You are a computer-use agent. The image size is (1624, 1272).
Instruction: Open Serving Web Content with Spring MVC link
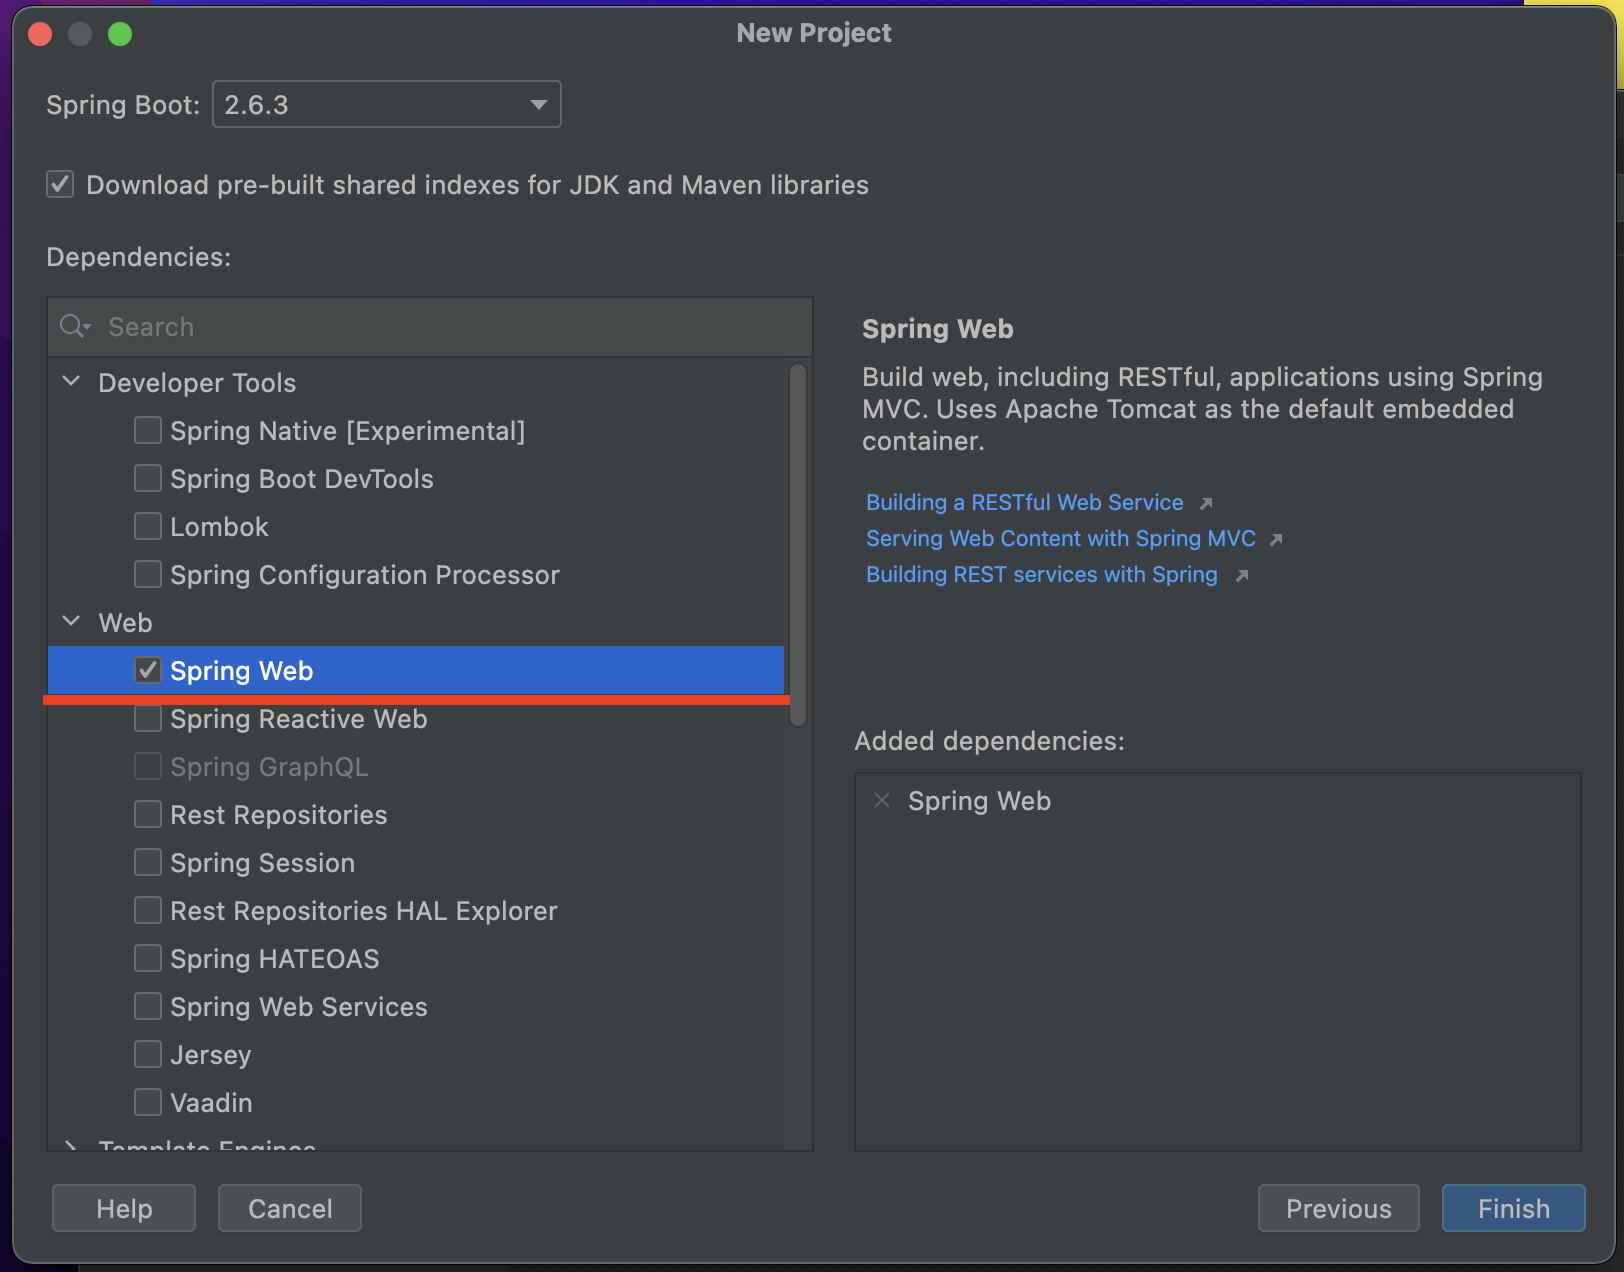click(x=1061, y=538)
